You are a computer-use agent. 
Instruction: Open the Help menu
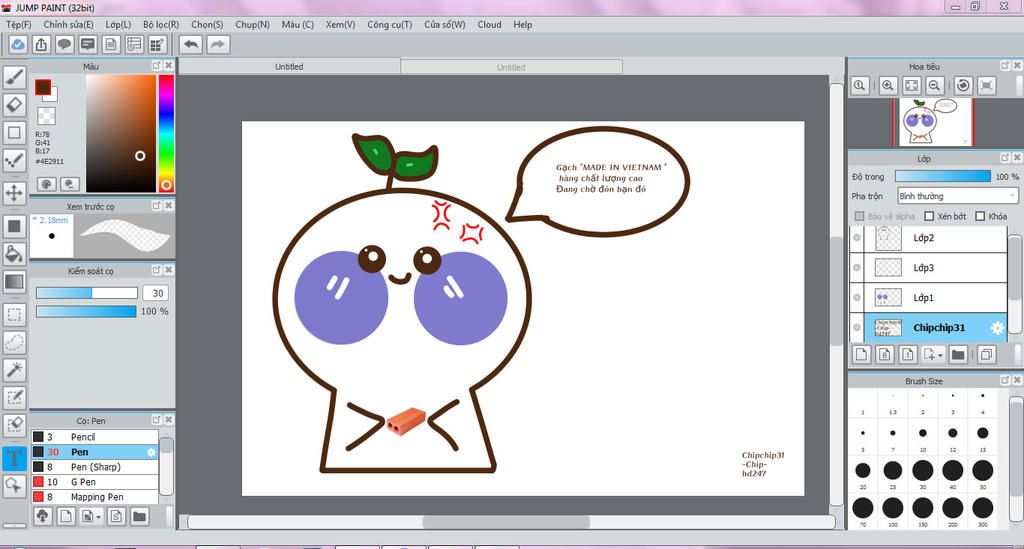[522, 24]
